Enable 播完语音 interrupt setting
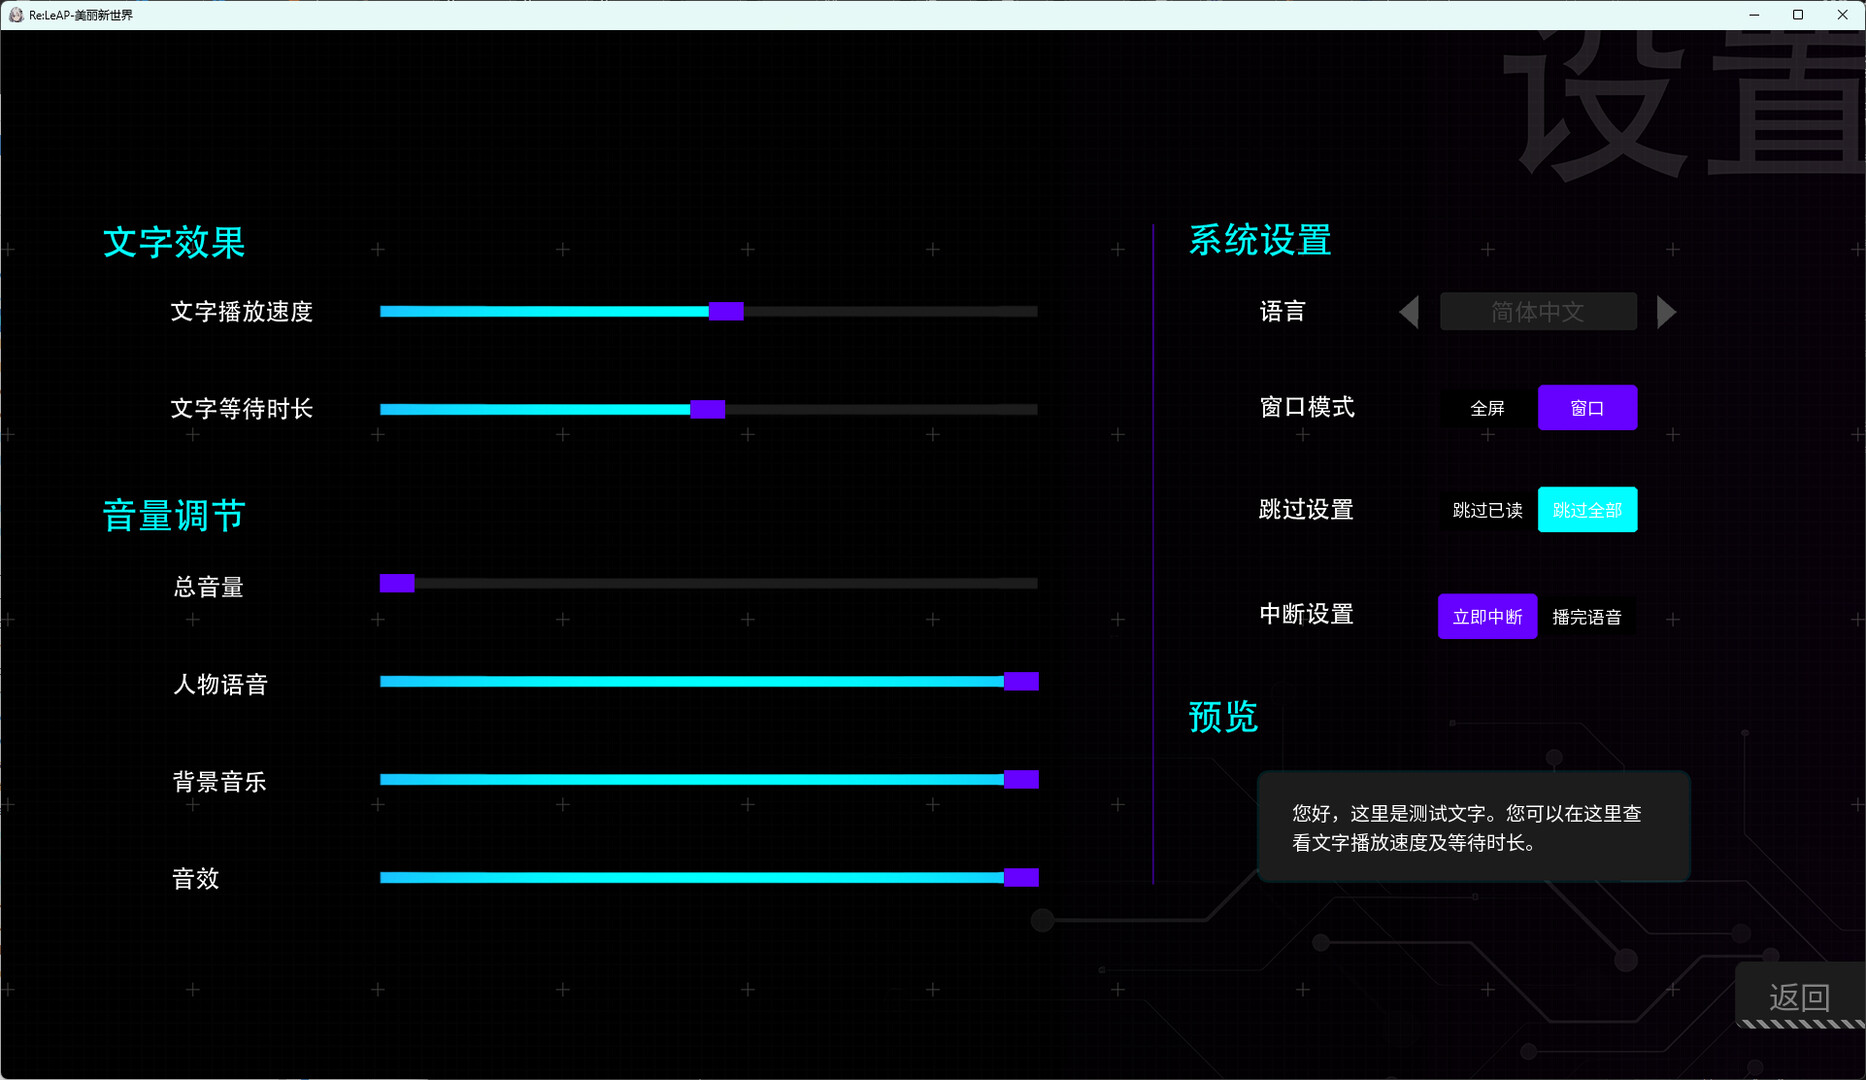This screenshot has width=1866, height=1080. click(x=1587, y=617)
